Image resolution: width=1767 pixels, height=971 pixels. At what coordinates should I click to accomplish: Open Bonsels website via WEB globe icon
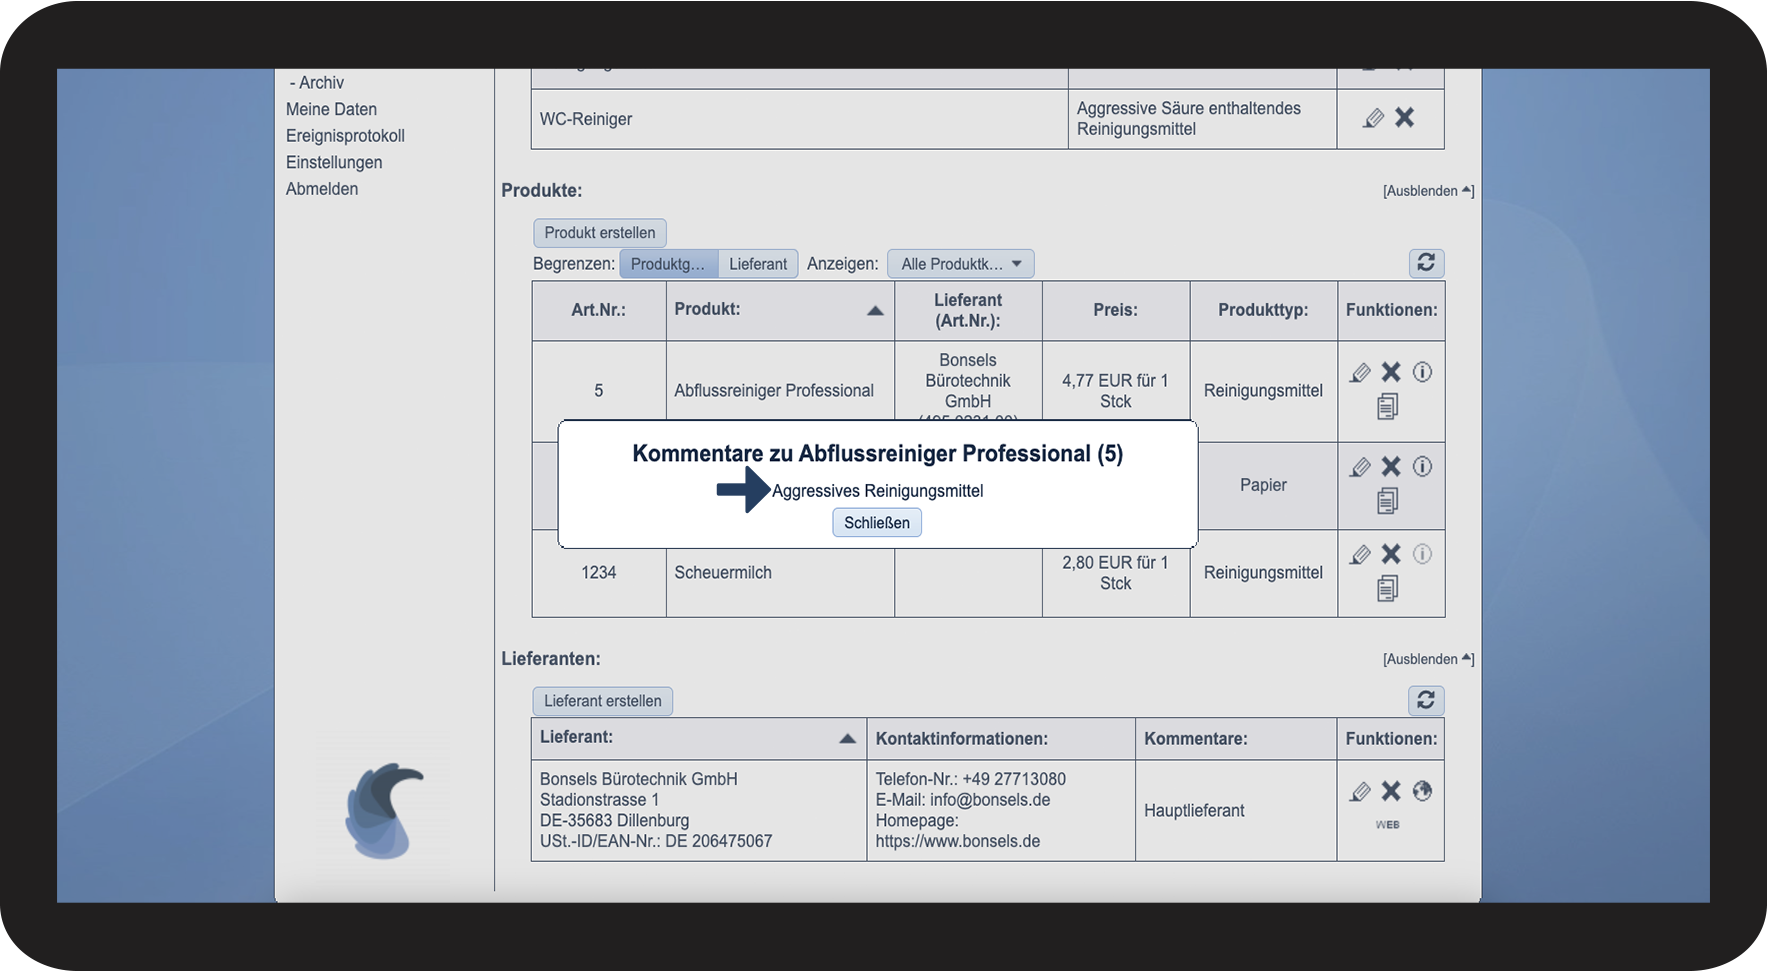coord(1422,792)
